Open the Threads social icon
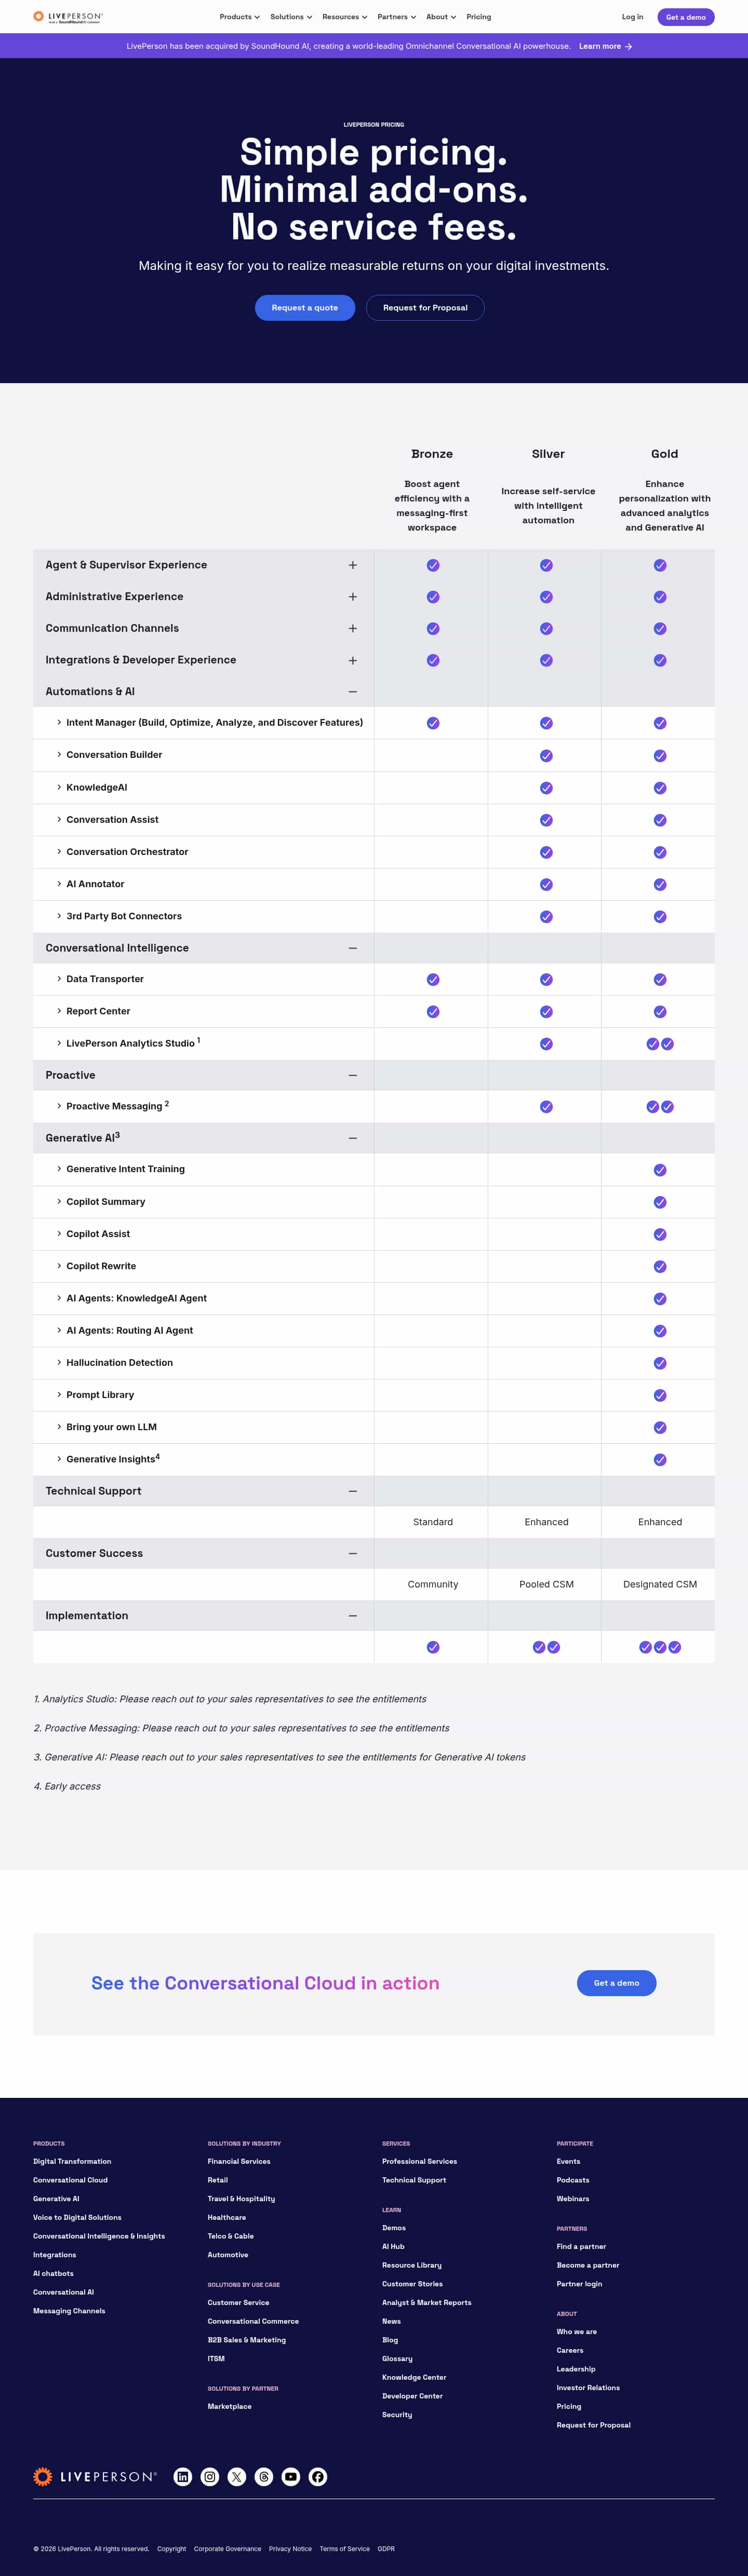Screen dimensions: 748x2576 point(264,2476)
